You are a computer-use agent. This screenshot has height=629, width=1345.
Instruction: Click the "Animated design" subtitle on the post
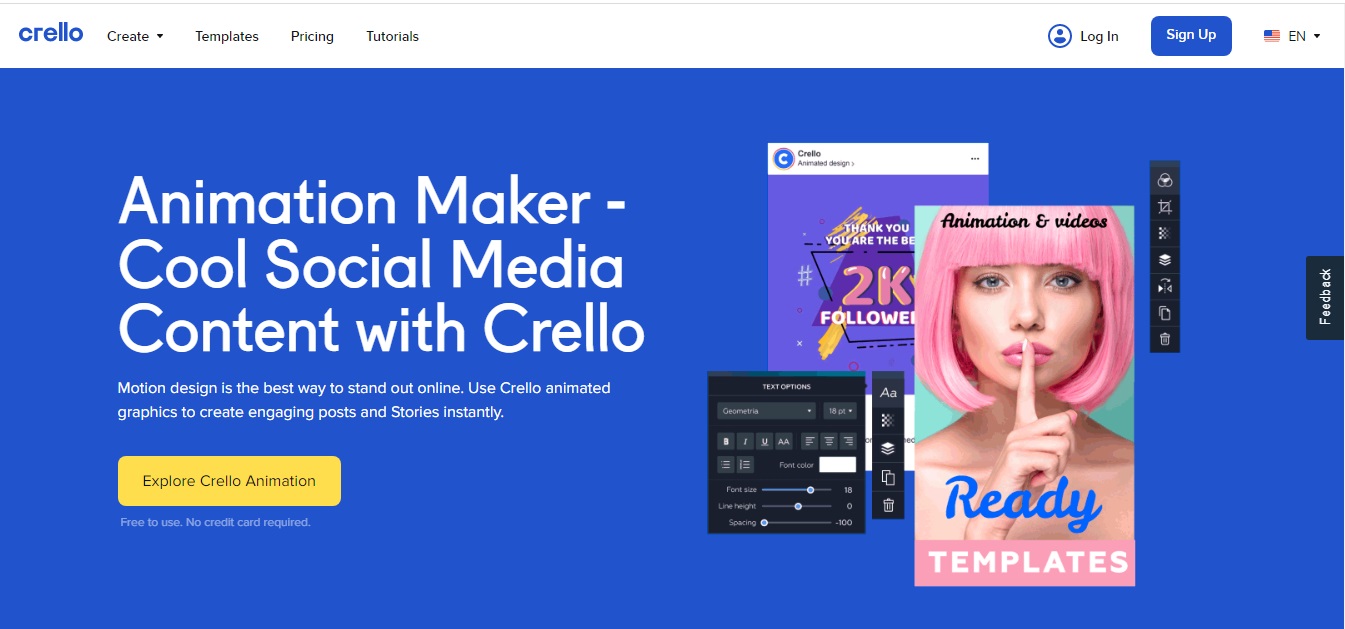pos(825,163)
